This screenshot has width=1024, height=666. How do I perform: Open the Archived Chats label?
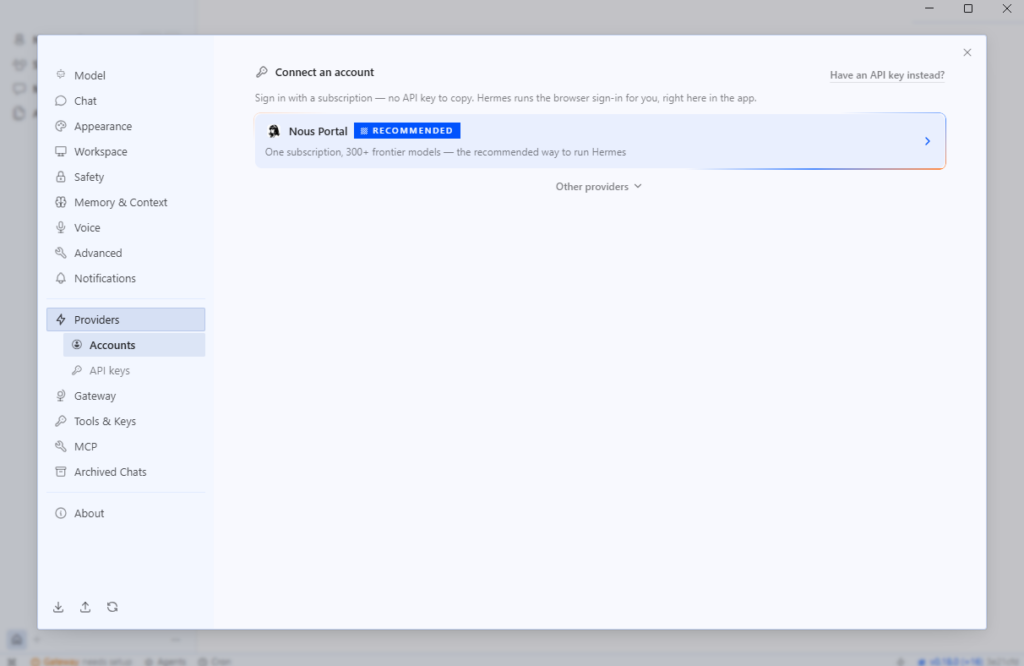(x=110, y=472)
